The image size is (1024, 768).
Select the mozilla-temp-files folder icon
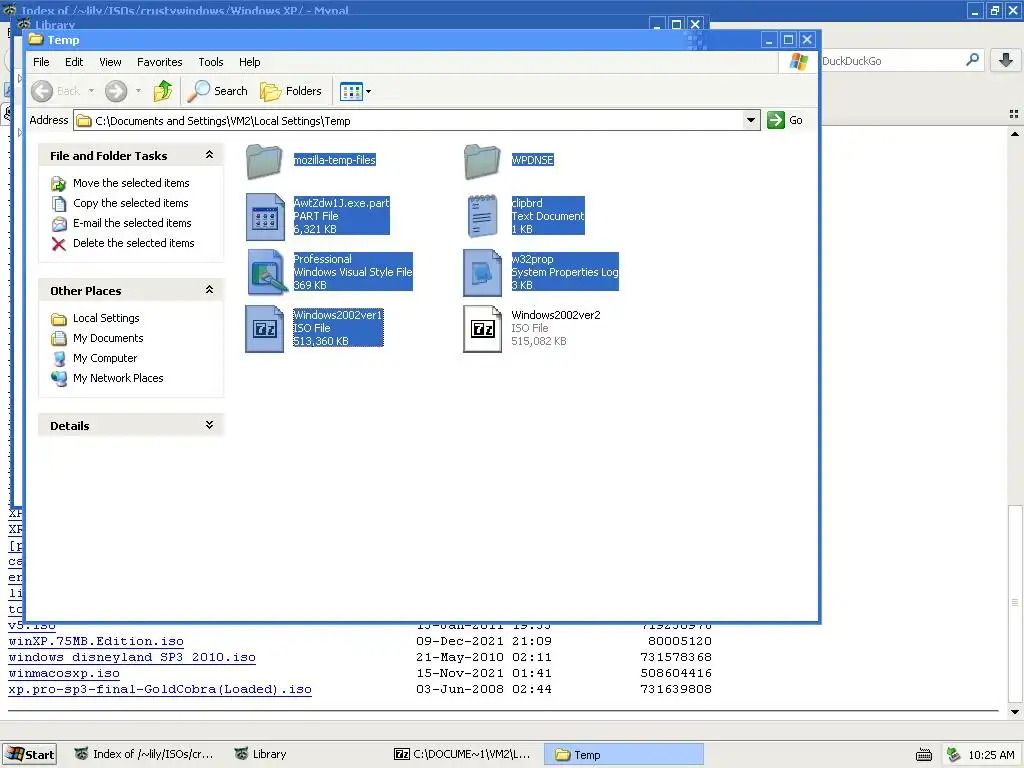264,161
